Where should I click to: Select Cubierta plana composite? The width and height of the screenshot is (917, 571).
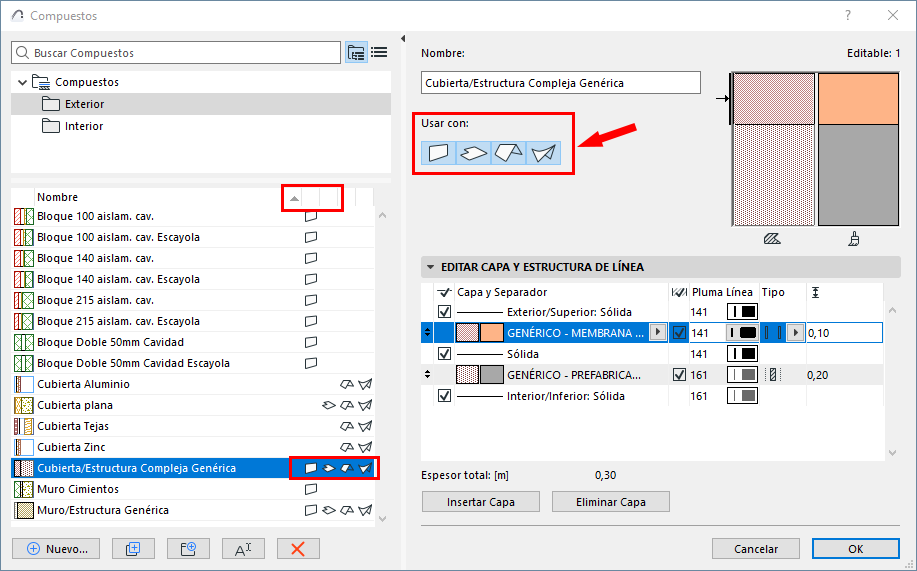pyautogui.click(x=193, y=405)
